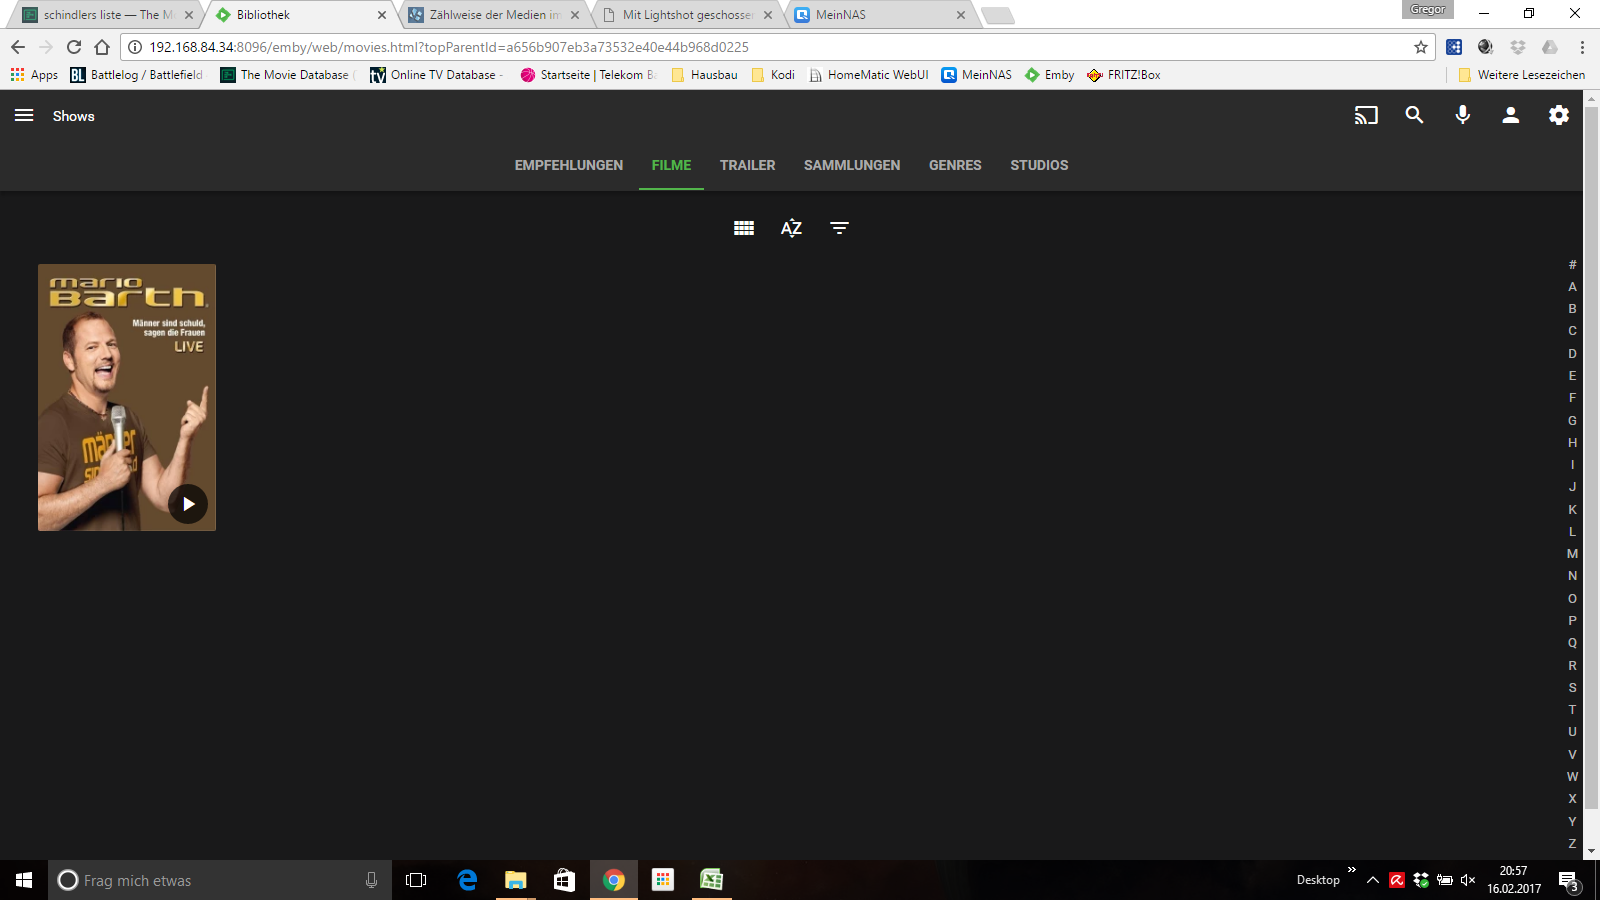
Task: Open the Studios tab
Action: [1039, 165]
